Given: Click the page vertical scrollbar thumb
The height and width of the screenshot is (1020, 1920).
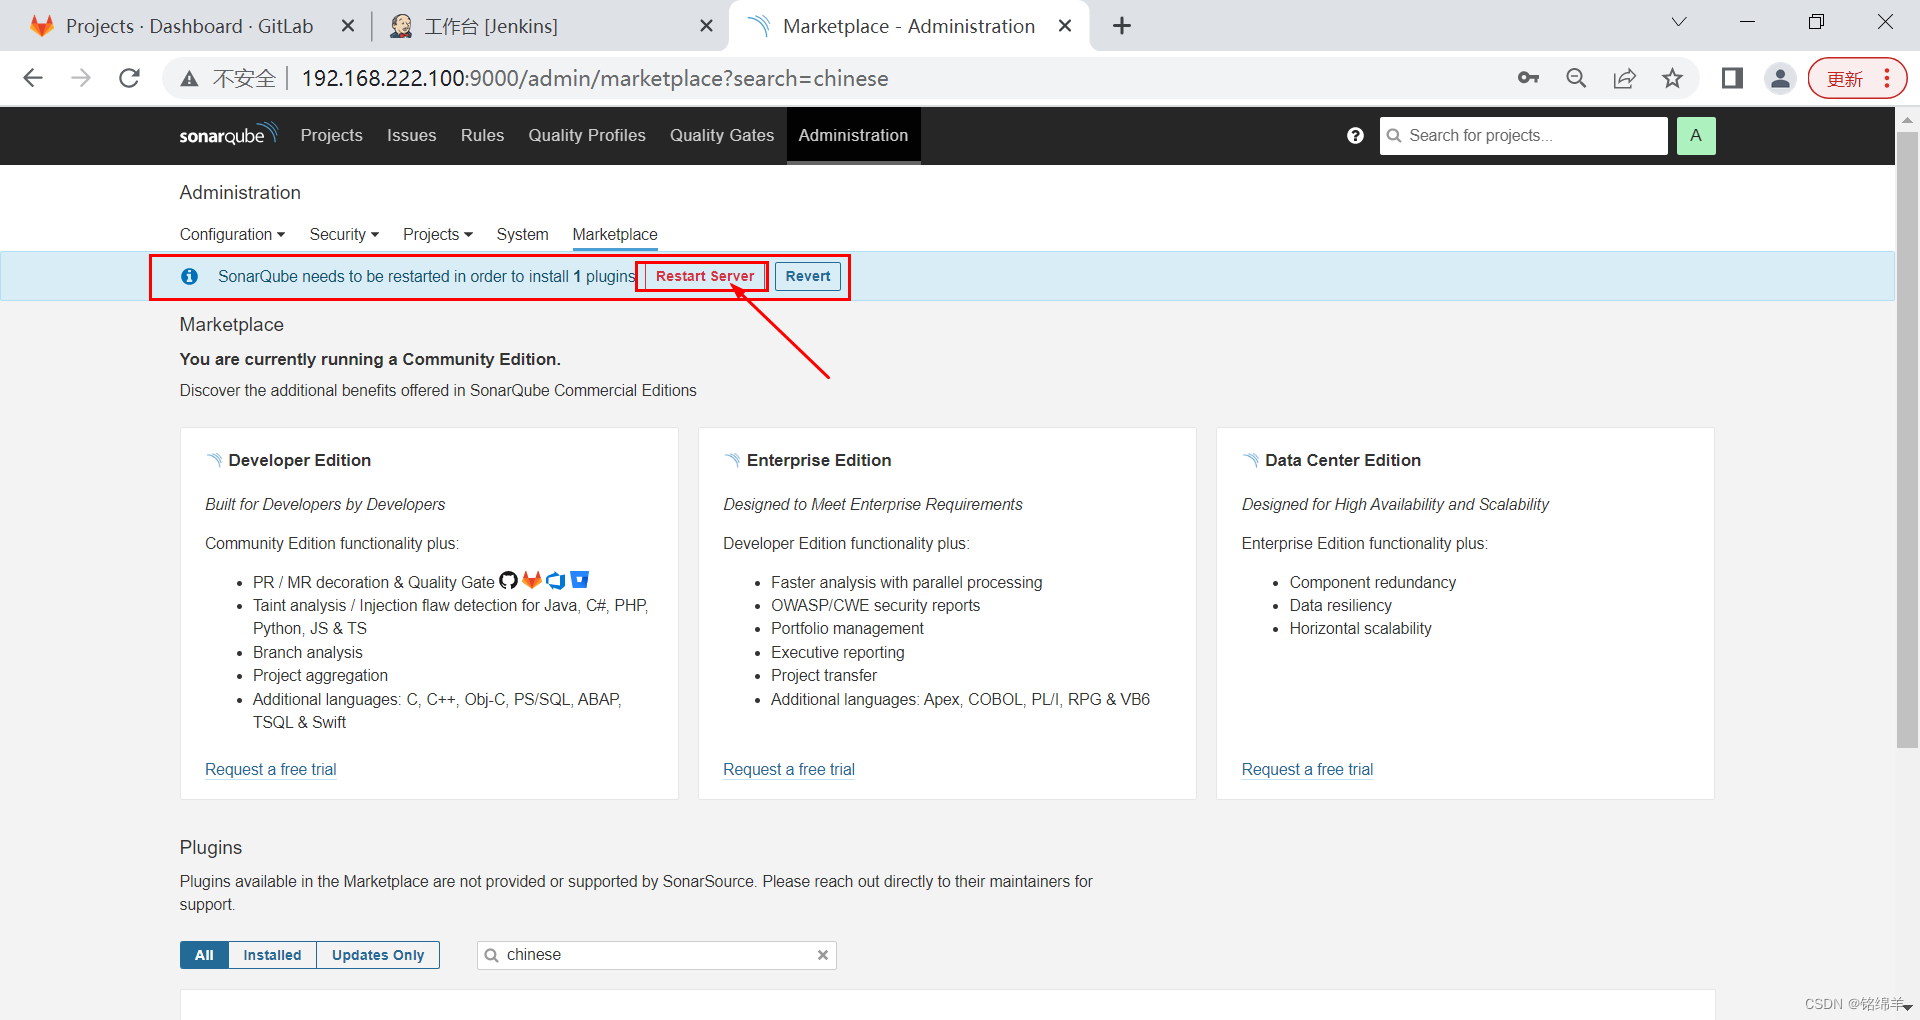Looking at the screenshot, I should tap(1907, 440).
